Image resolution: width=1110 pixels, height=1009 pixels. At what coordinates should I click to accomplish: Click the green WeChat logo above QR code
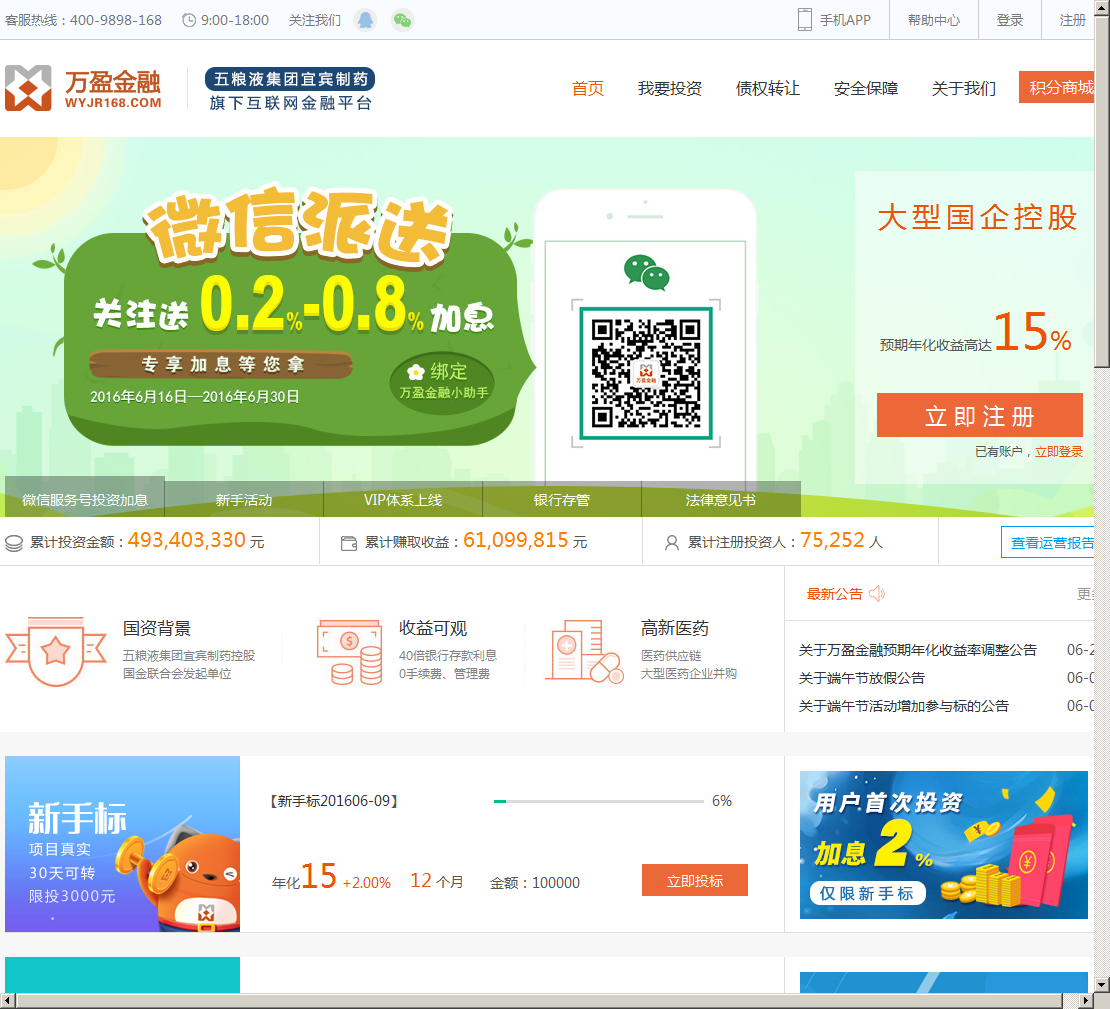(646, 273)
